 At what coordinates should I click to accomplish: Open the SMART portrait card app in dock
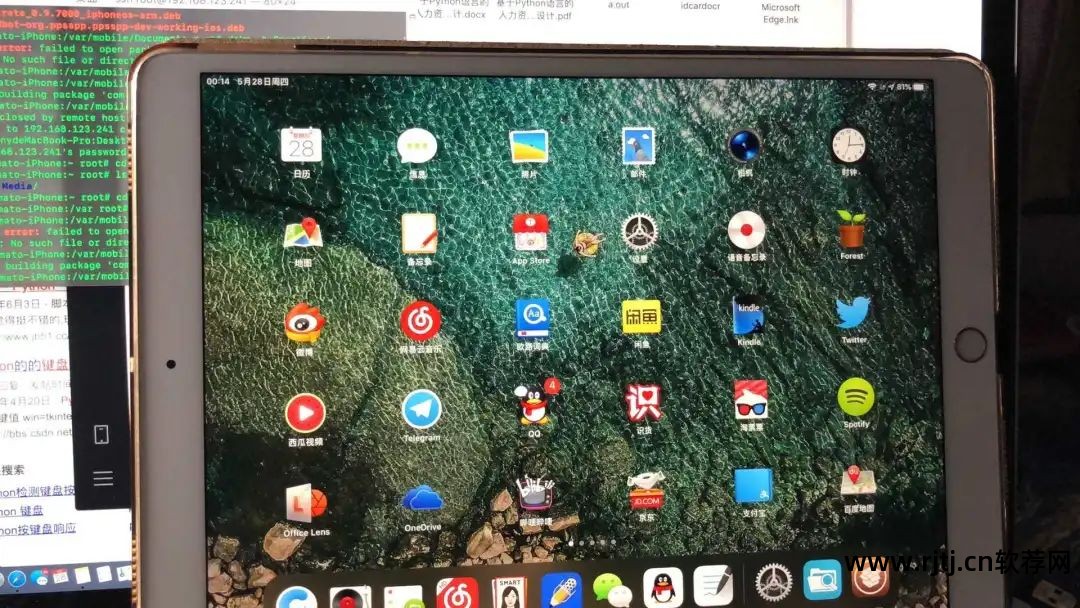pyautogui.click(x=510, y=592)
